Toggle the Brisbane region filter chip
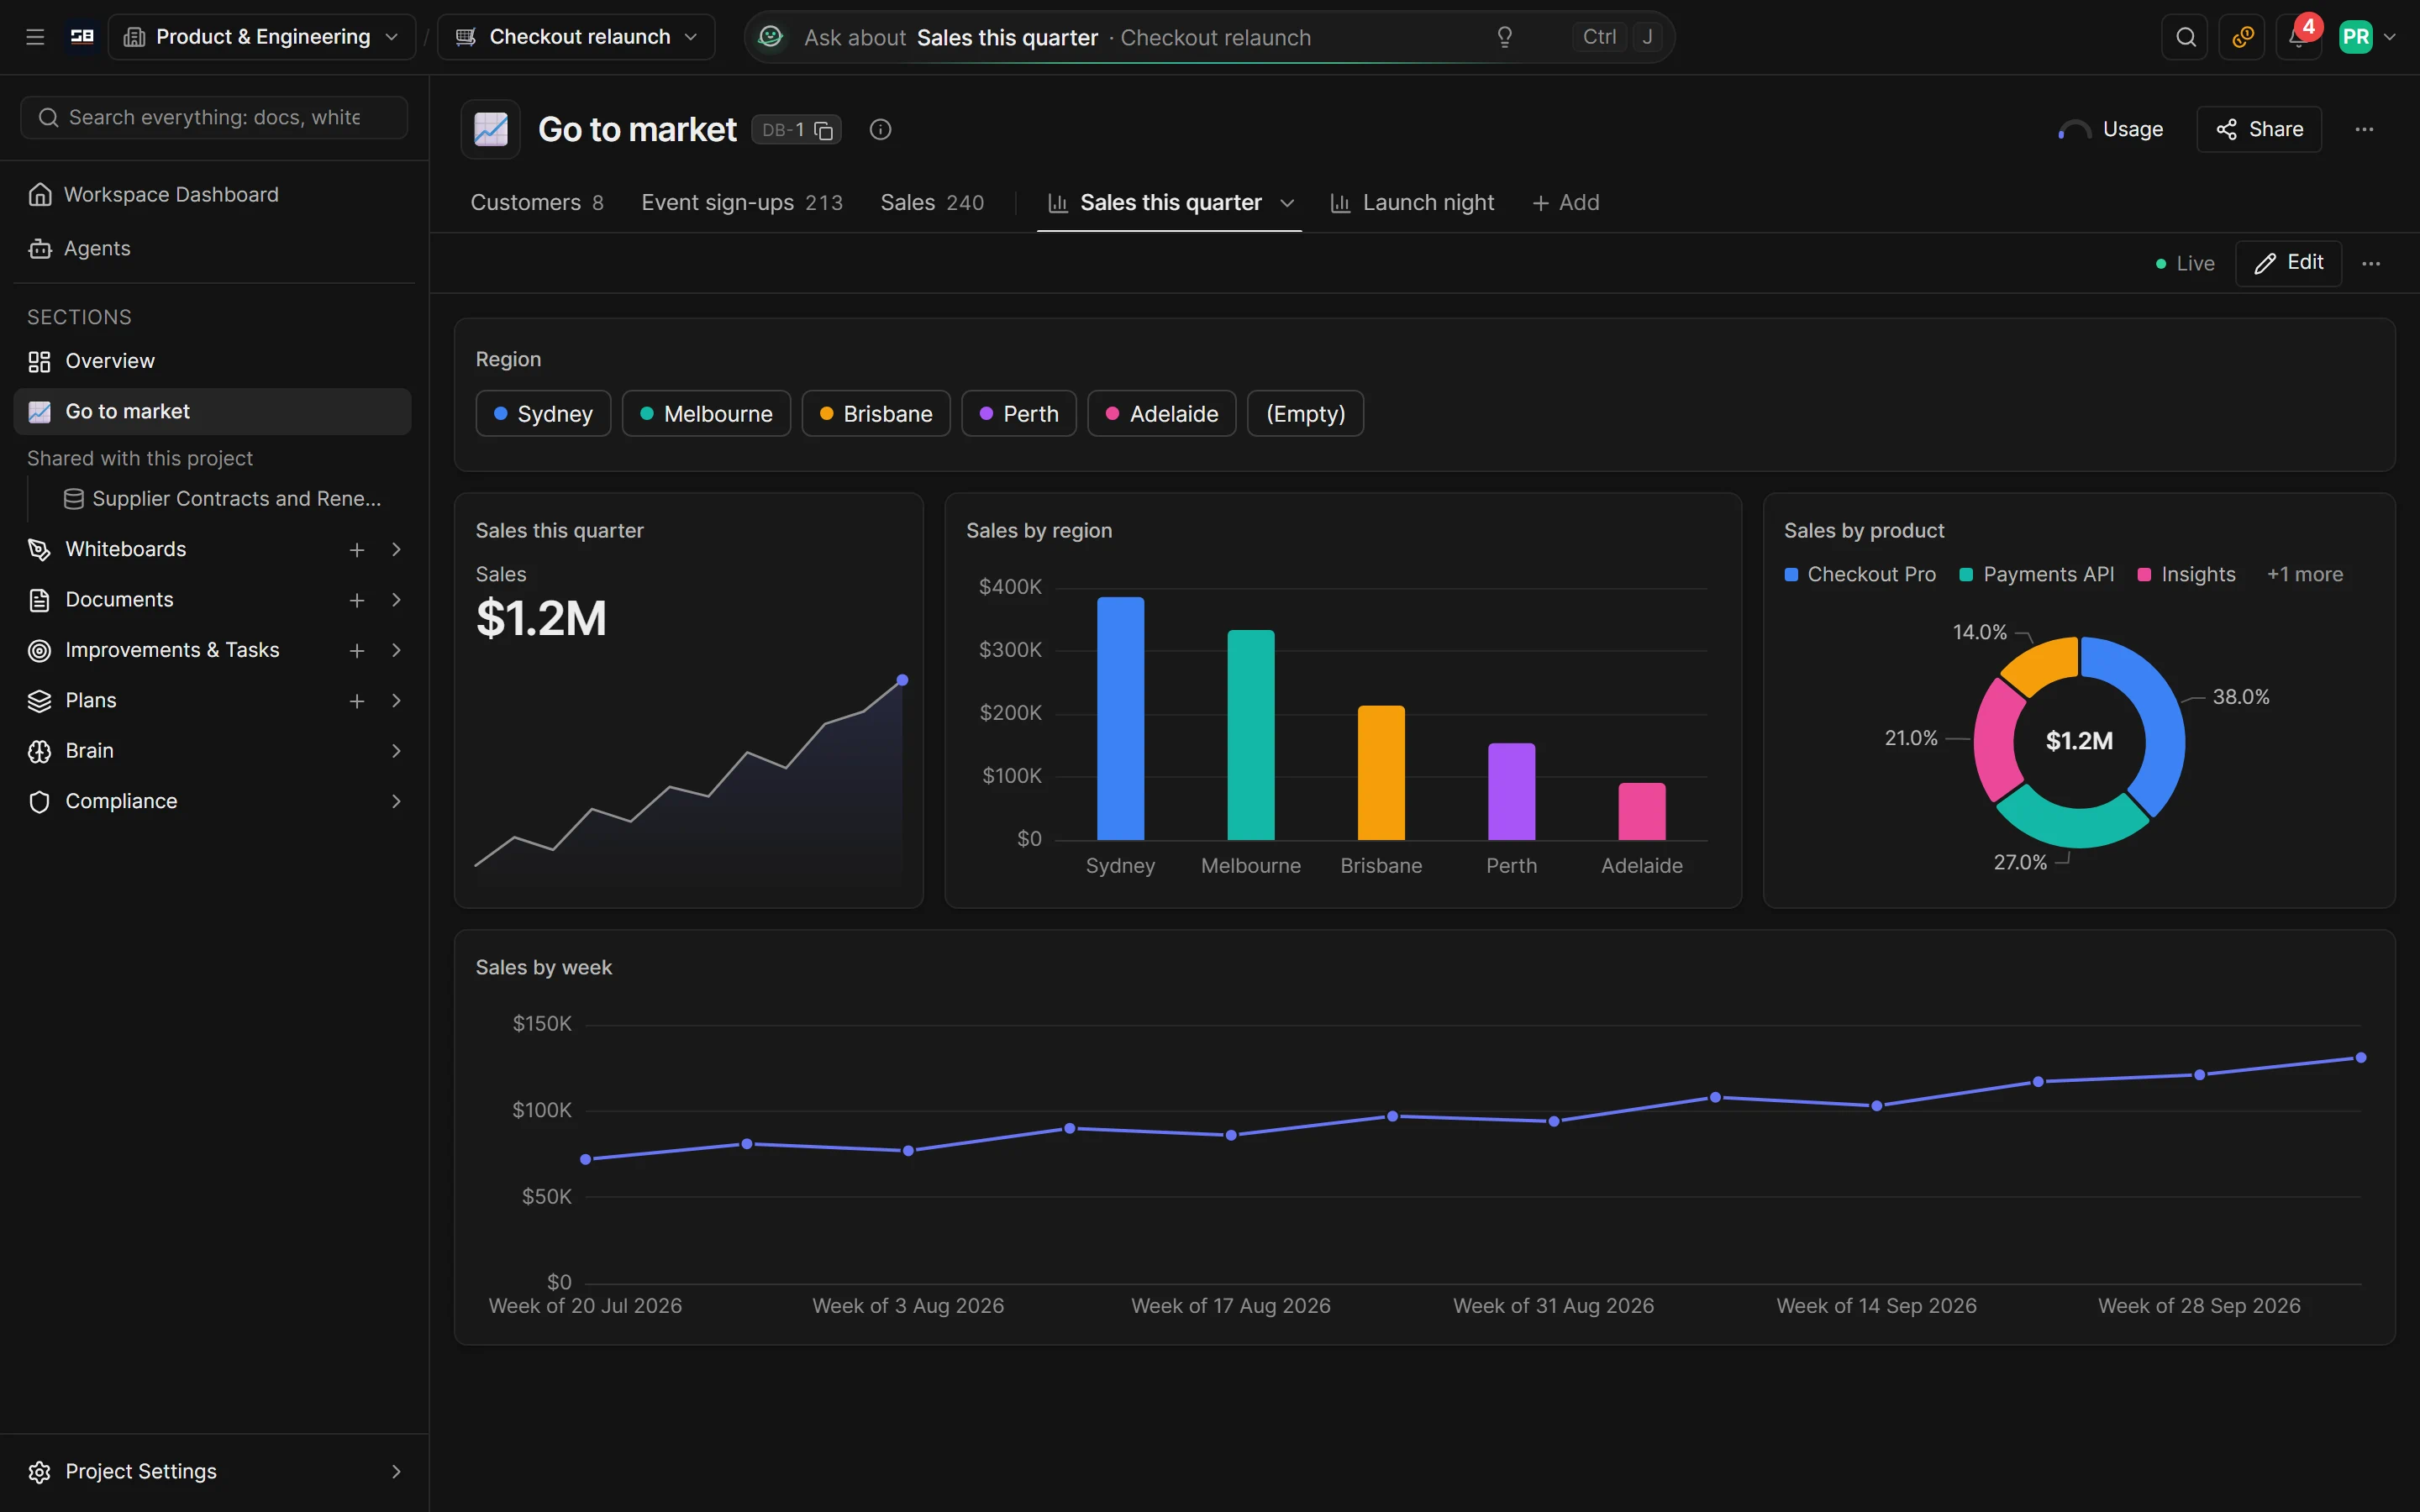This screenshot has height=1512, width=2420. point(876,414)
